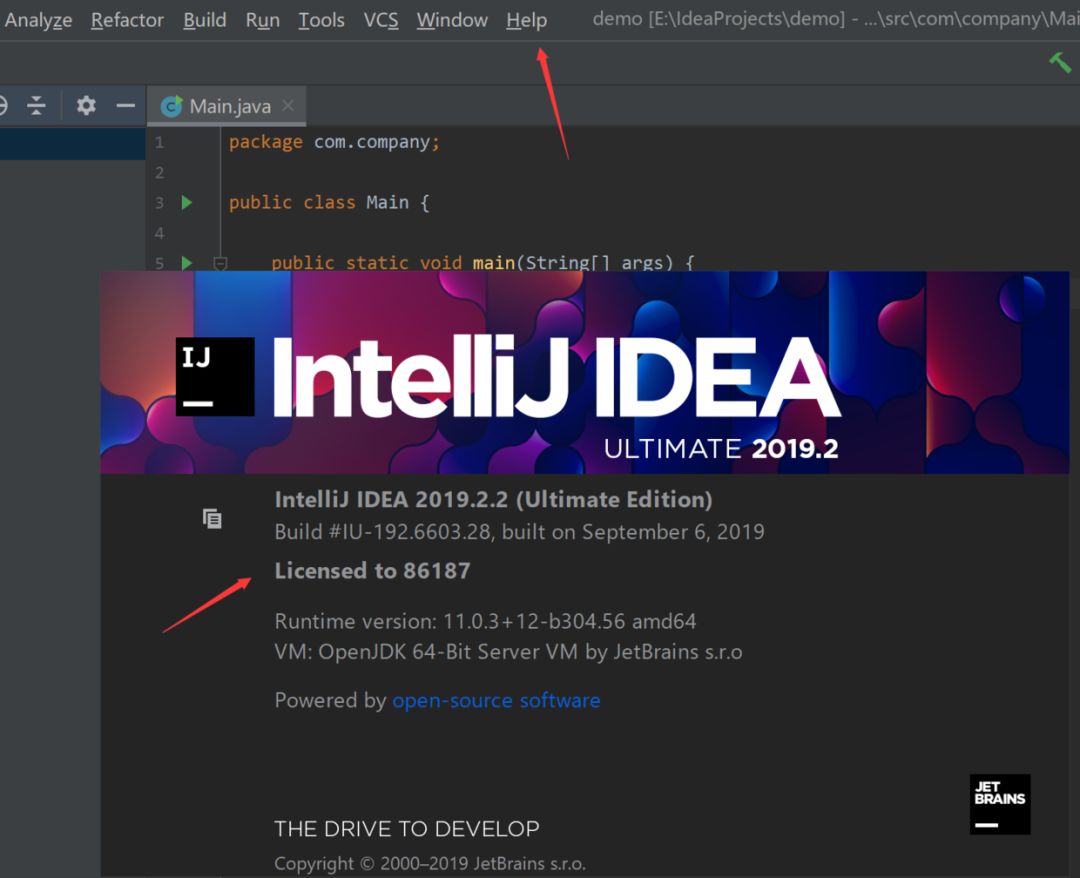Click the 'public class Main {' code line
This screenshot has height=878, width=1080.
point(329,202)
